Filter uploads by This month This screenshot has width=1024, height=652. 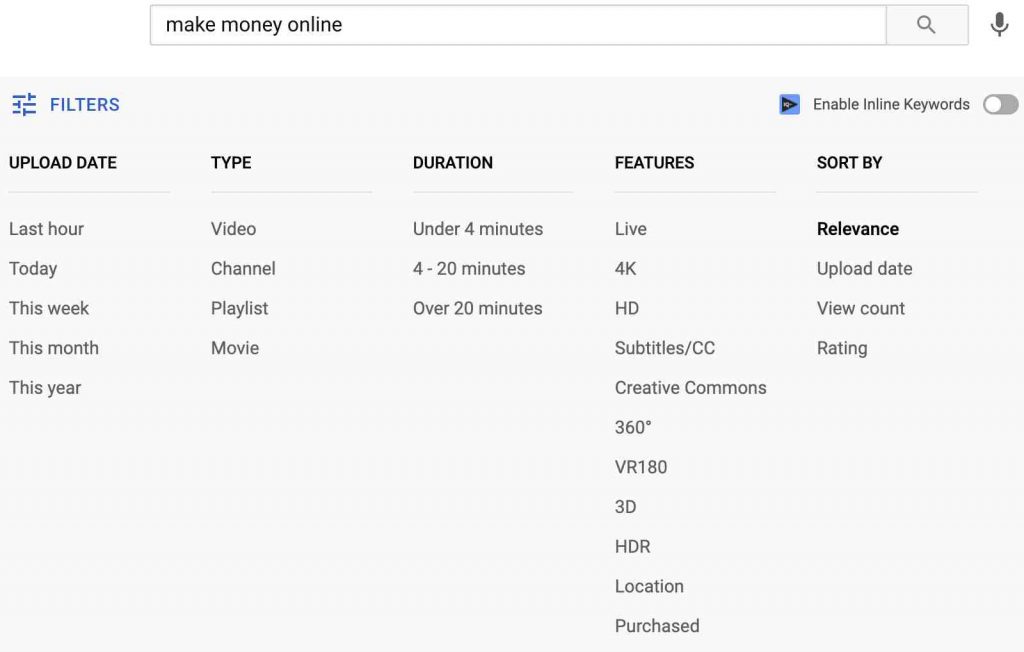click(54, 348)
